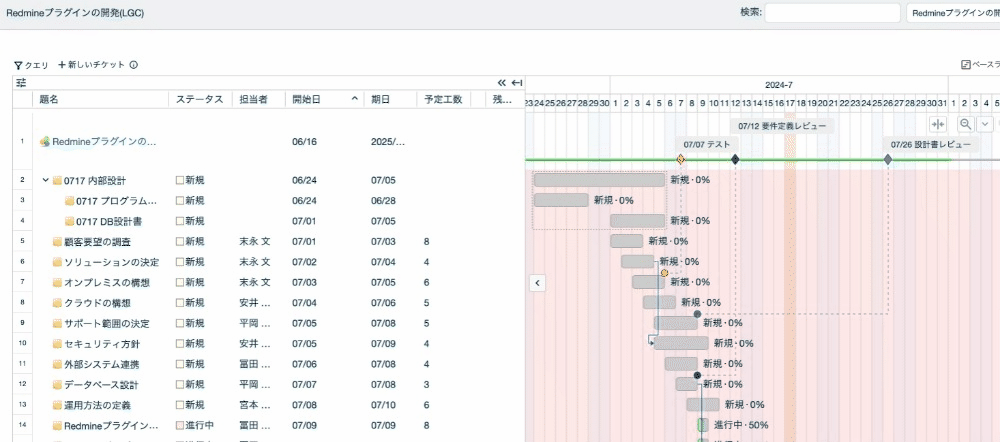Open ticket 顧客要望の調査

pyautogui.click(x=98, y=242)
